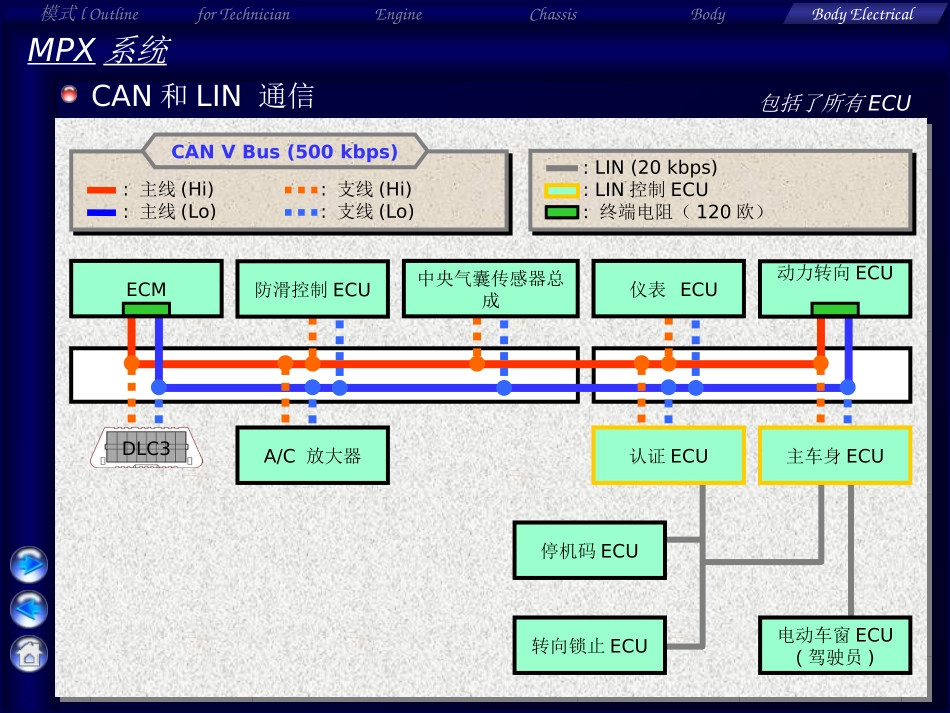This screenshot has height=713, width=950.
Task: Click the green terminating resistor on 动力转向 ECU
Action: (834, 309)
